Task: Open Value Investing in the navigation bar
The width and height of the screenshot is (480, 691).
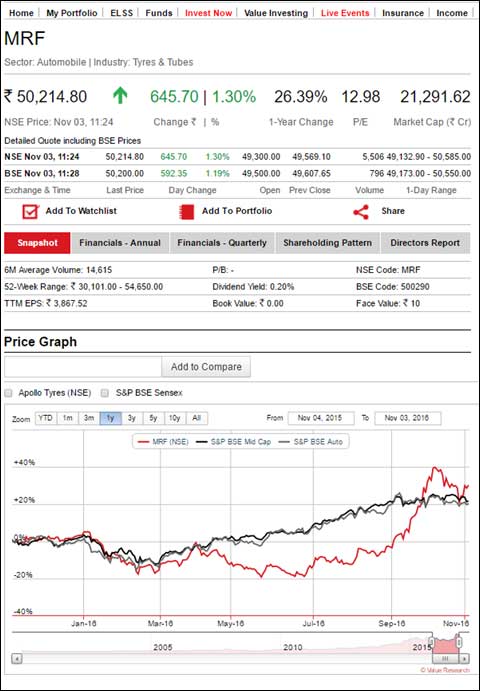Action: (x=276, y=13)
